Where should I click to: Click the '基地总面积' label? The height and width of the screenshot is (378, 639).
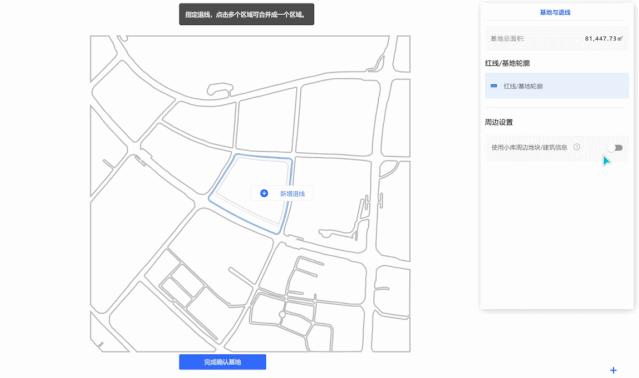point(507,39)
